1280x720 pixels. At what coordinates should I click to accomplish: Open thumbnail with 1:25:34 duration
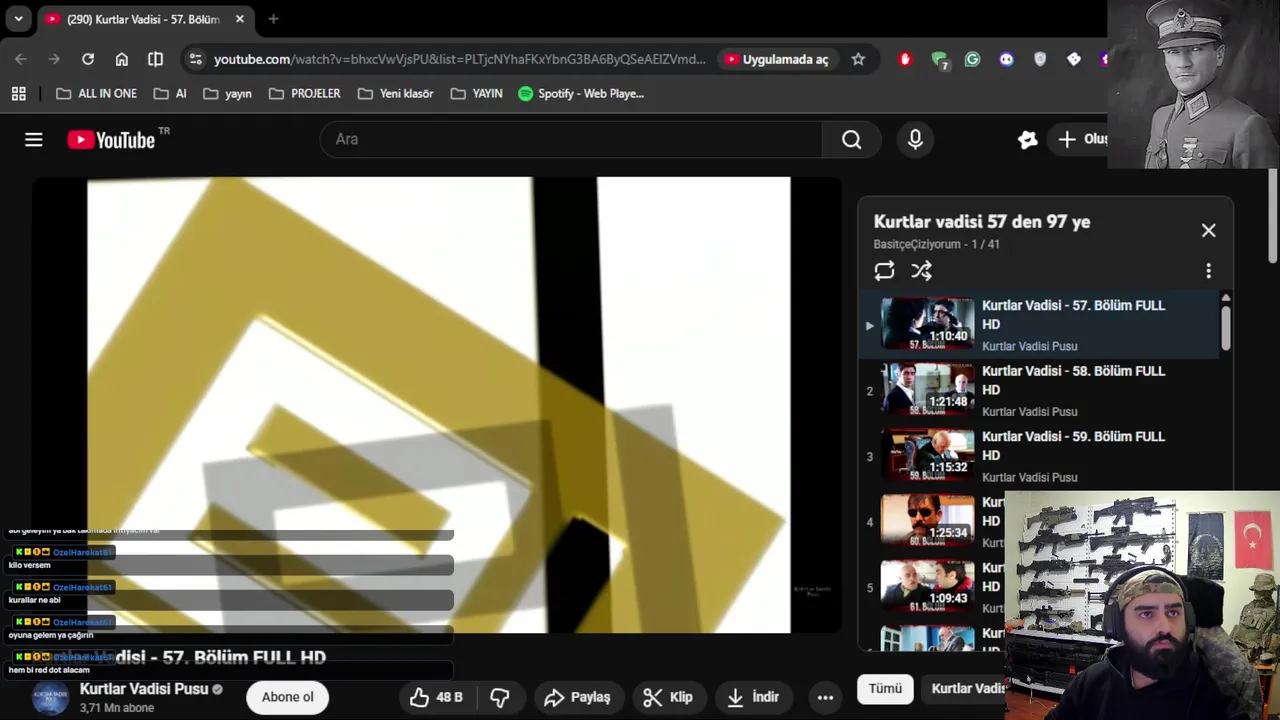coord(927,521)
